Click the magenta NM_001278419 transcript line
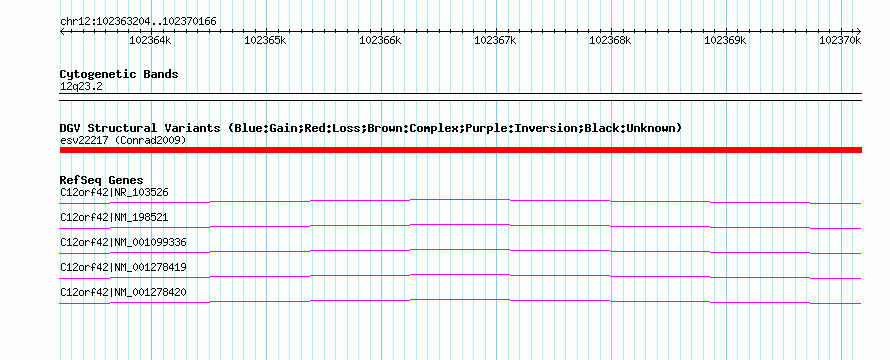The width and height of the screenshot is (890, 360). [460, 276]
